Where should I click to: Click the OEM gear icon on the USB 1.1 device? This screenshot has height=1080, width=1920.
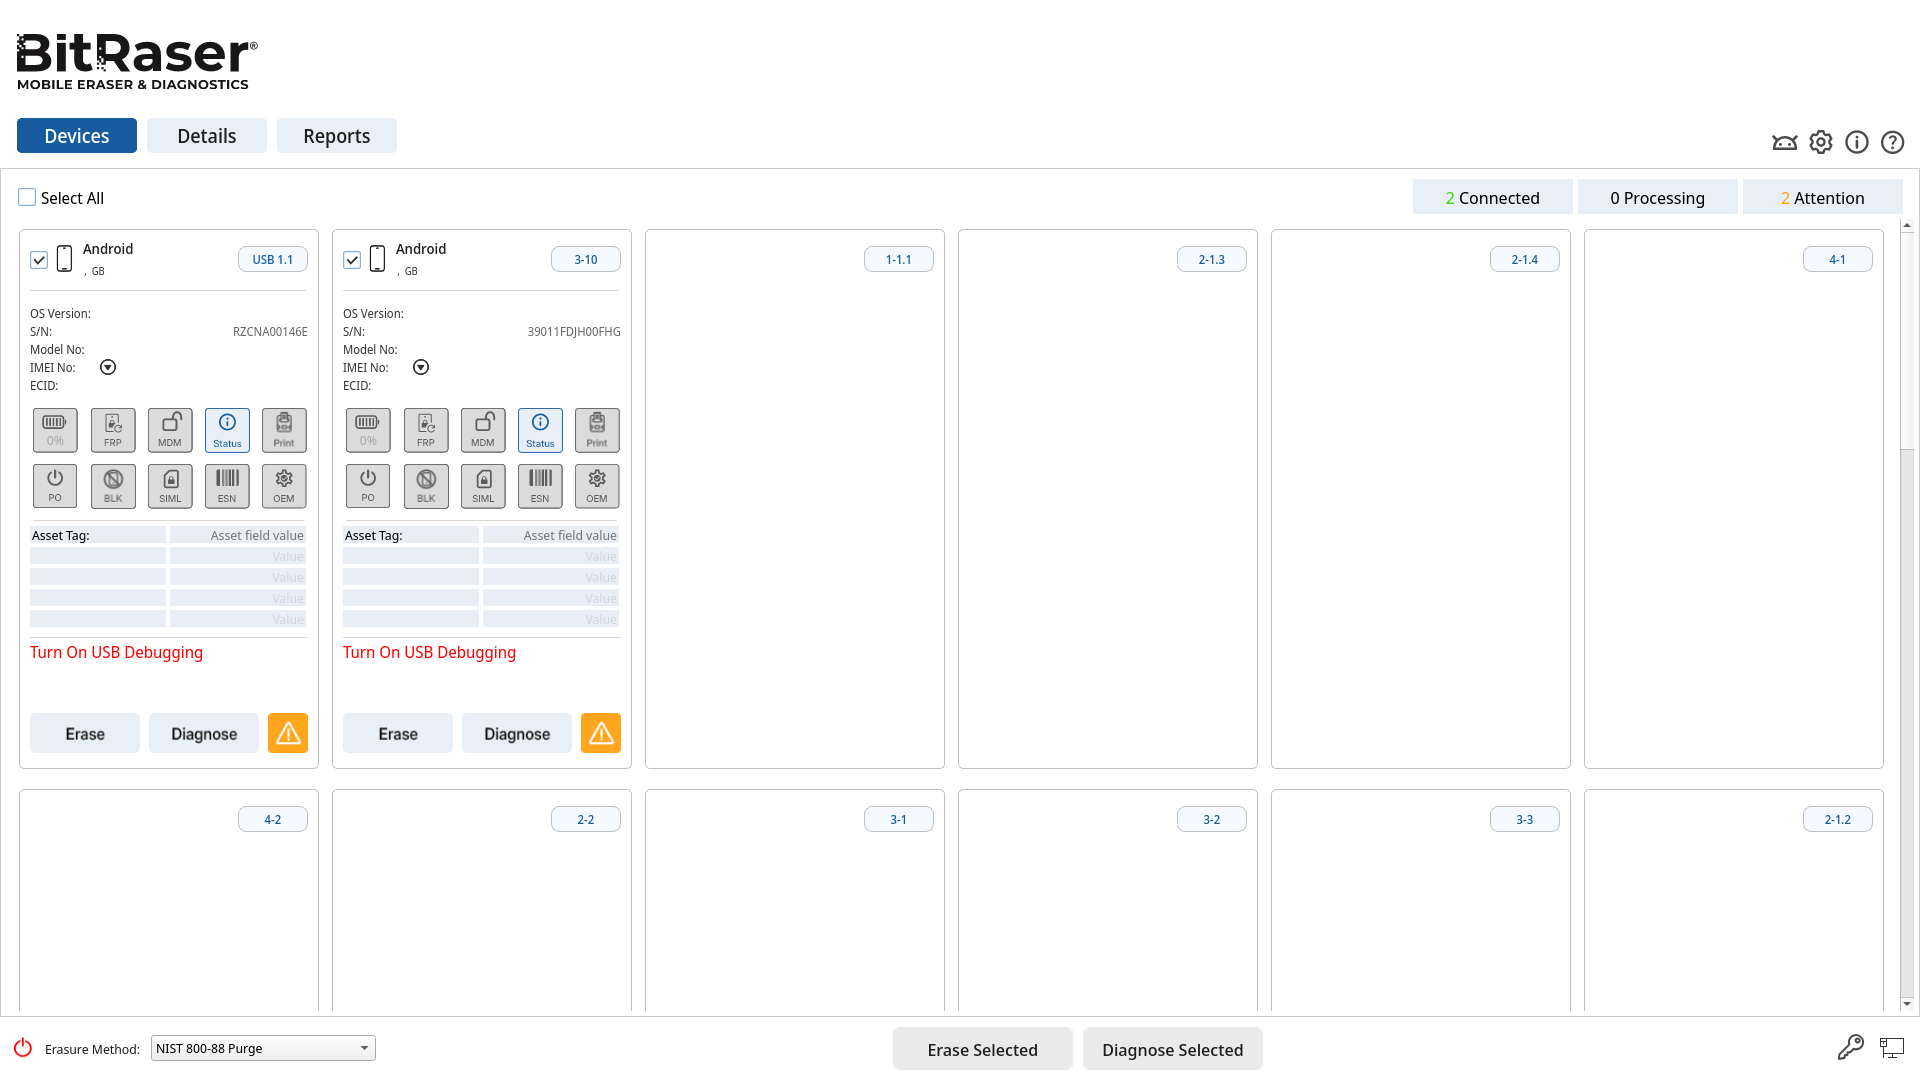284,486
